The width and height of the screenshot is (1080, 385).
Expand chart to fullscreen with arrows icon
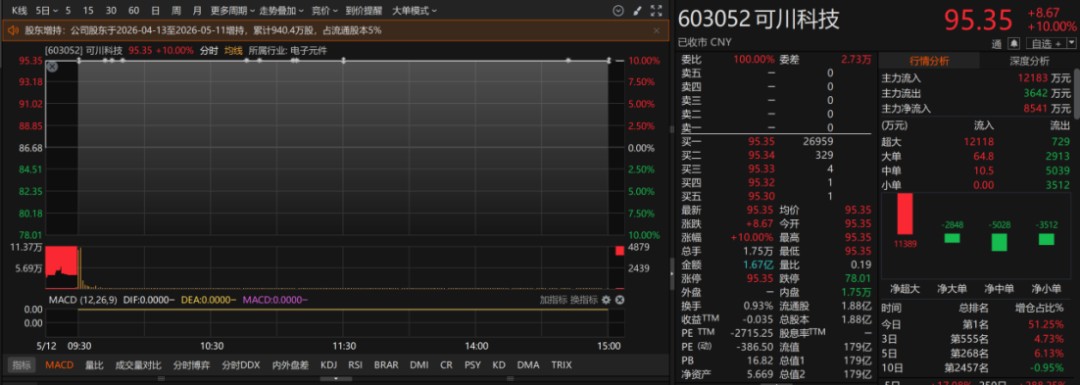(x=656, y=11)
